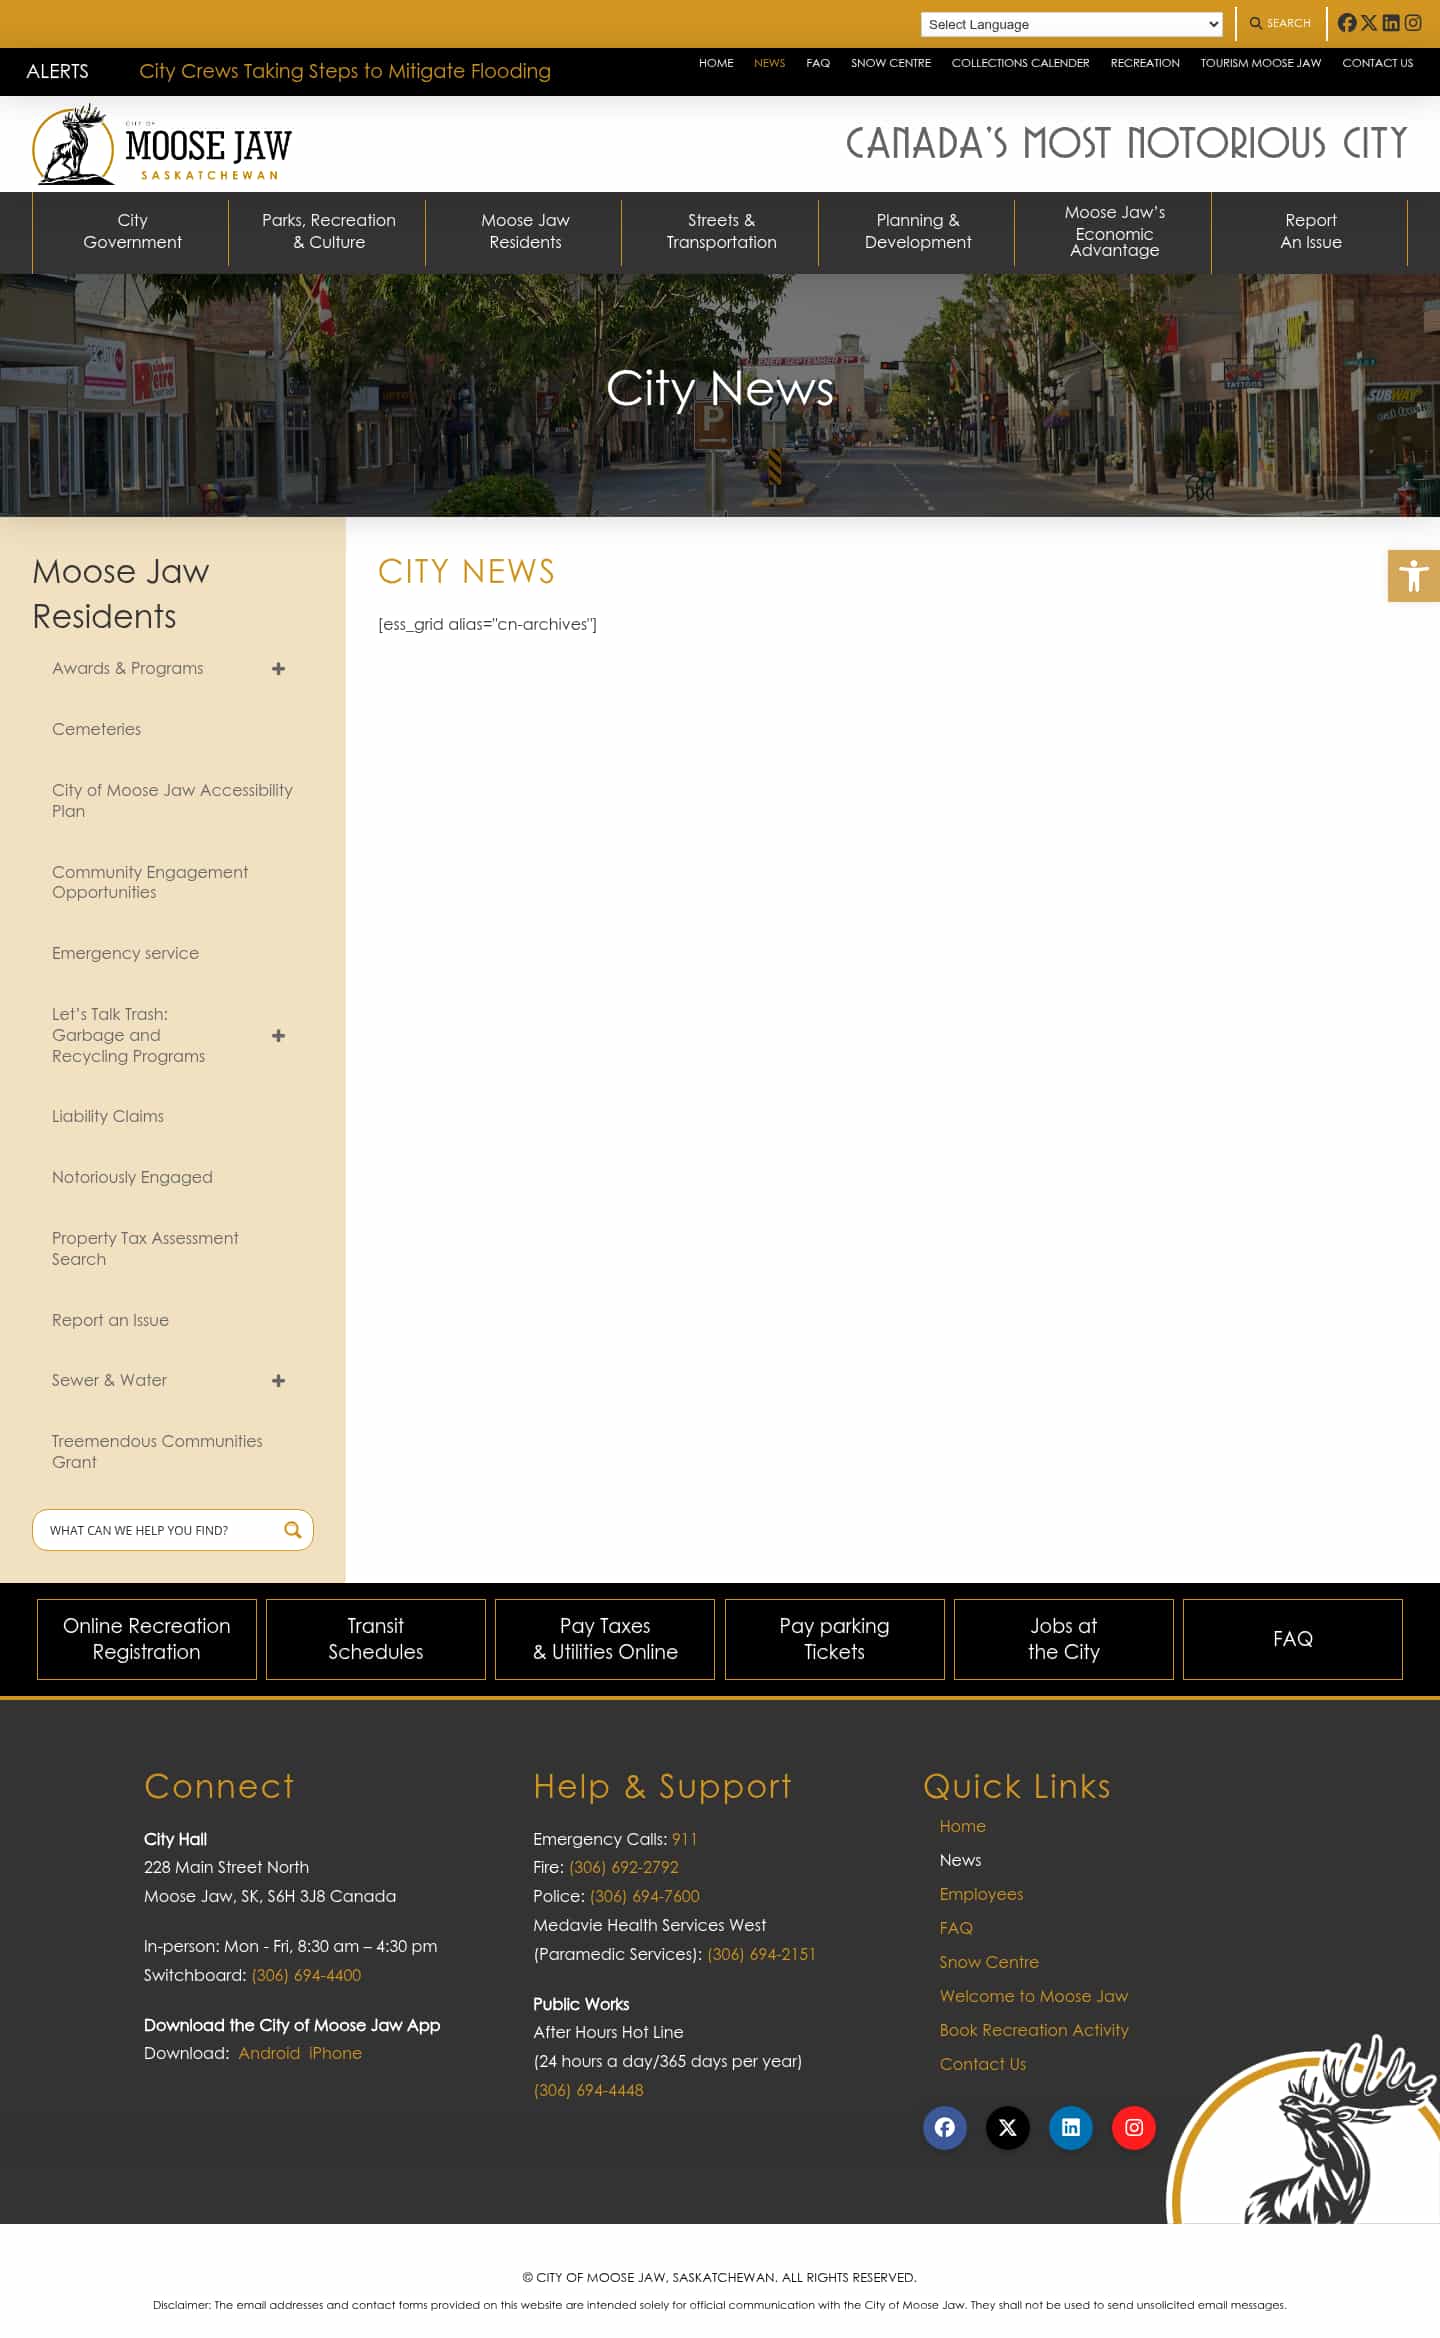The height and width of the screenshot is (2338, 1440).
Task: Open Book Recreation Activity quick link
Action: point(1033,2030)
